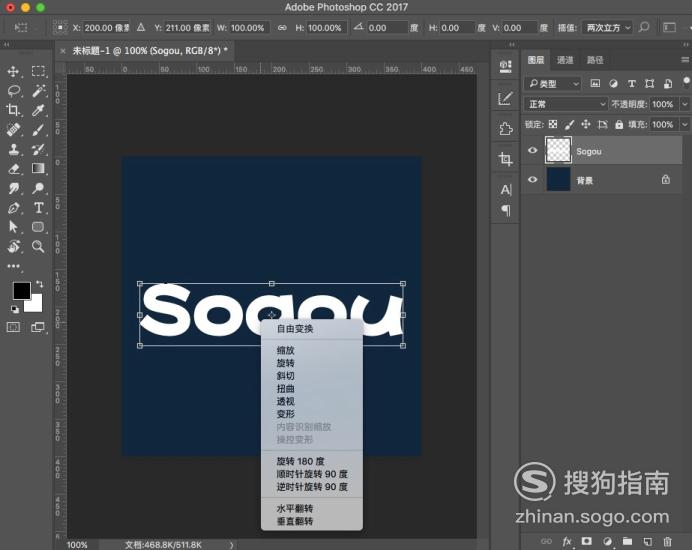Toggle pixel layer filter
Viewport: 692px width, 550px height.
[x=595, y=83]
